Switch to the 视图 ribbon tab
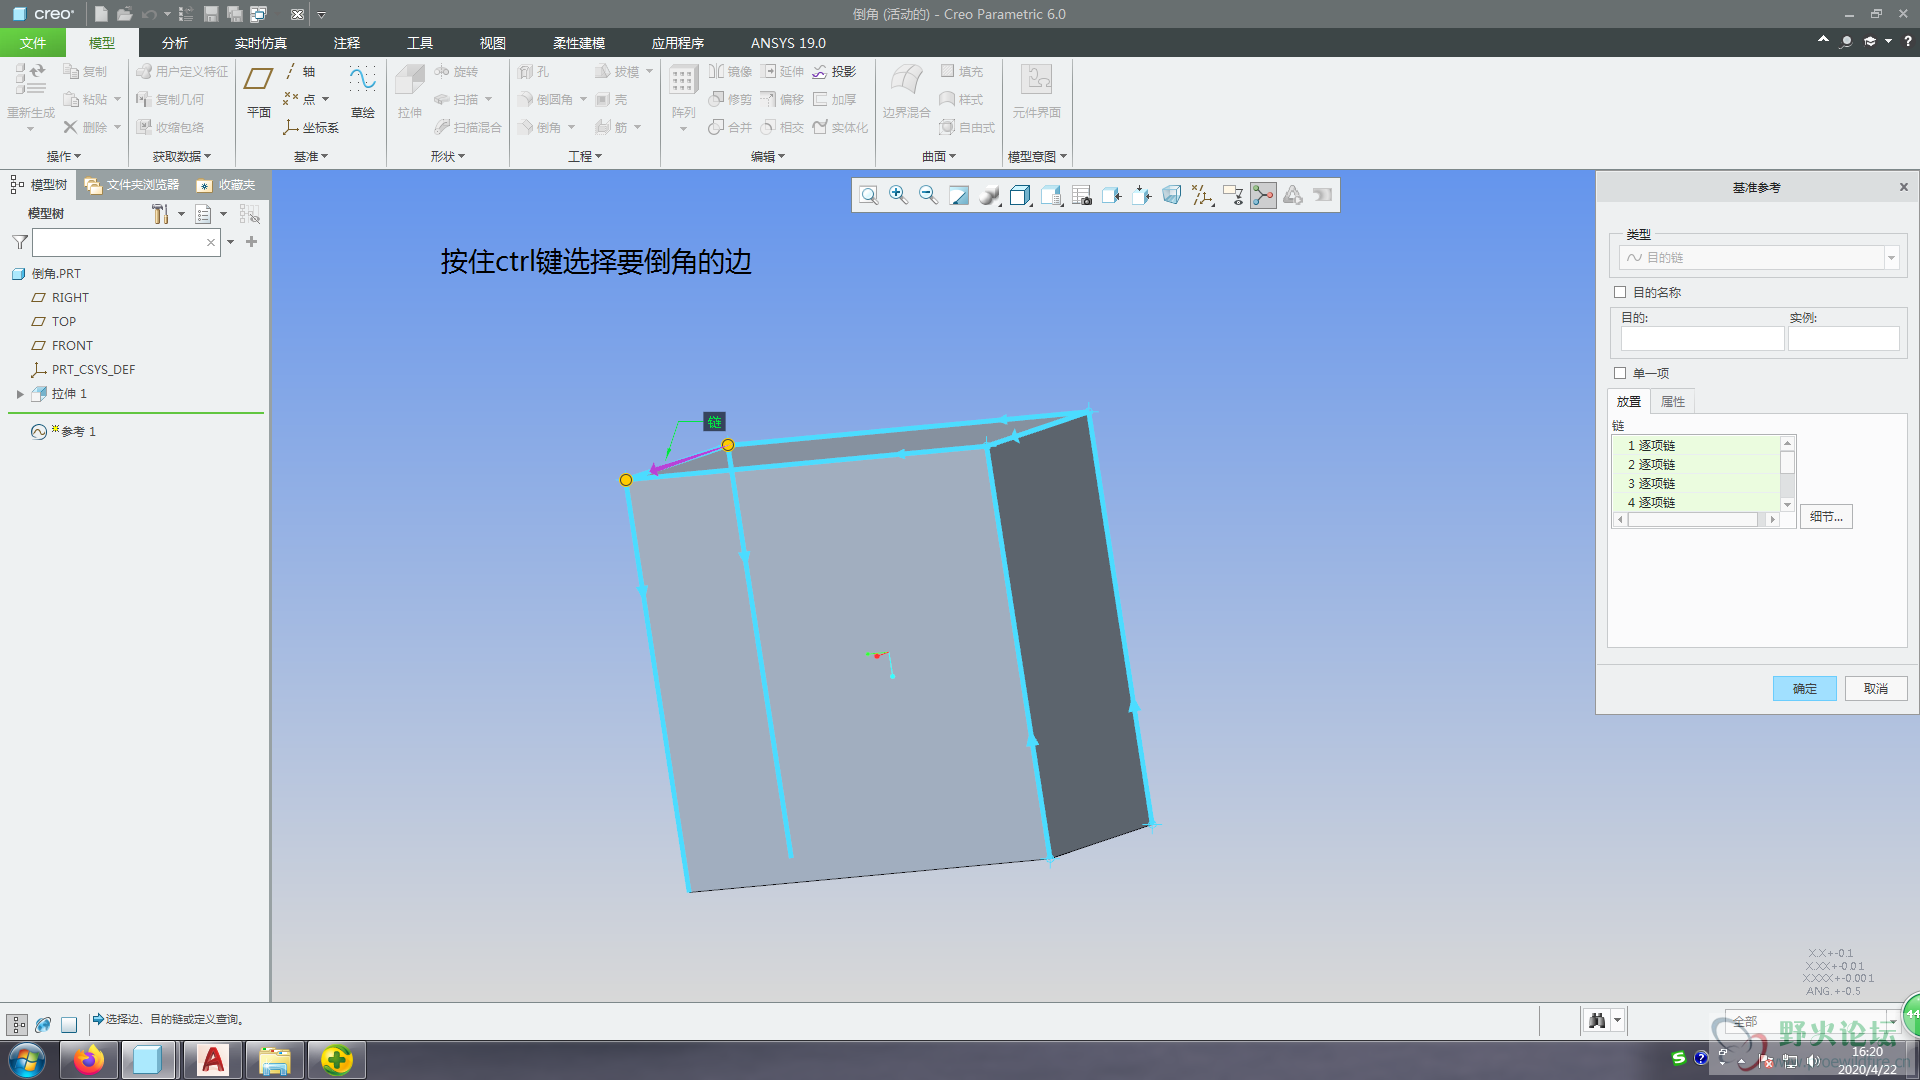1920x1080 pixels. pos(493,43)
